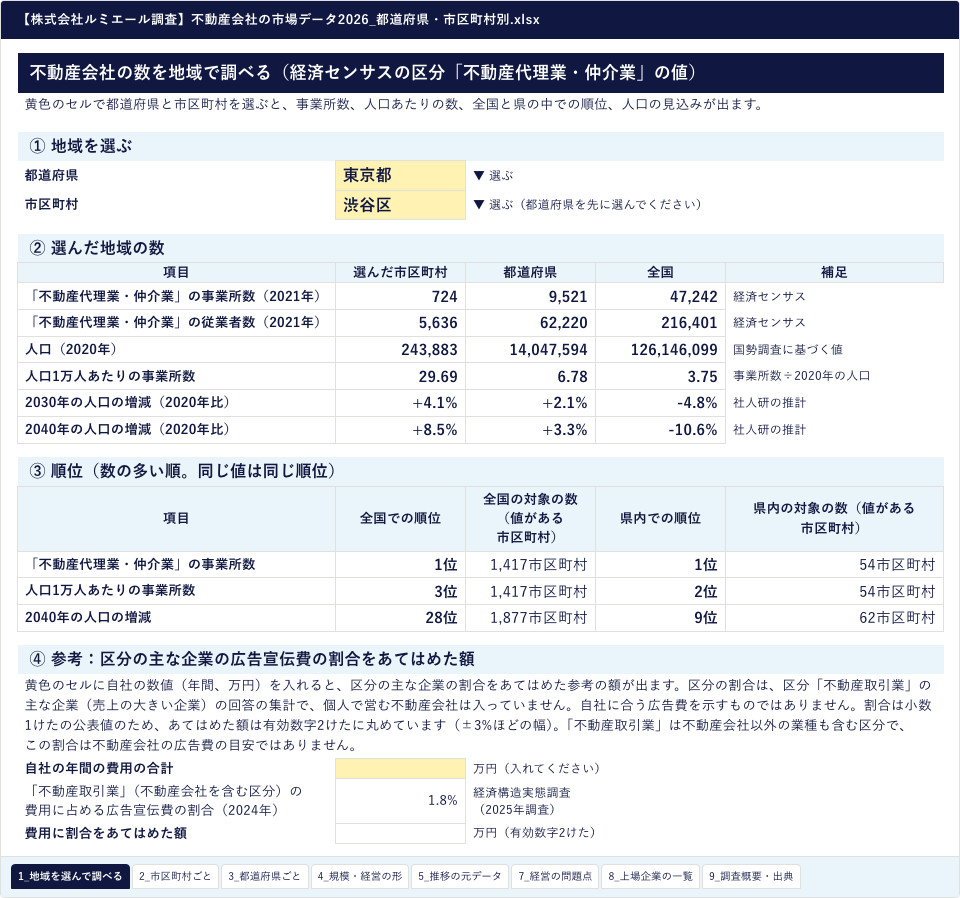Click the 3.75 nationwide ratio cell
This screenshot has height=898, width=960.
pos(661,376)
